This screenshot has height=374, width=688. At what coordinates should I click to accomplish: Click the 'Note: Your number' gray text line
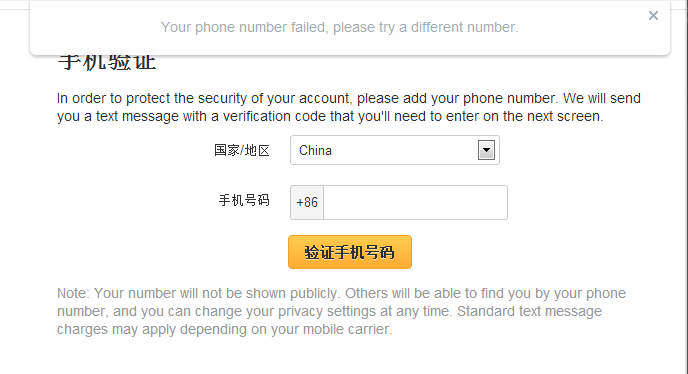coord(341,293)
